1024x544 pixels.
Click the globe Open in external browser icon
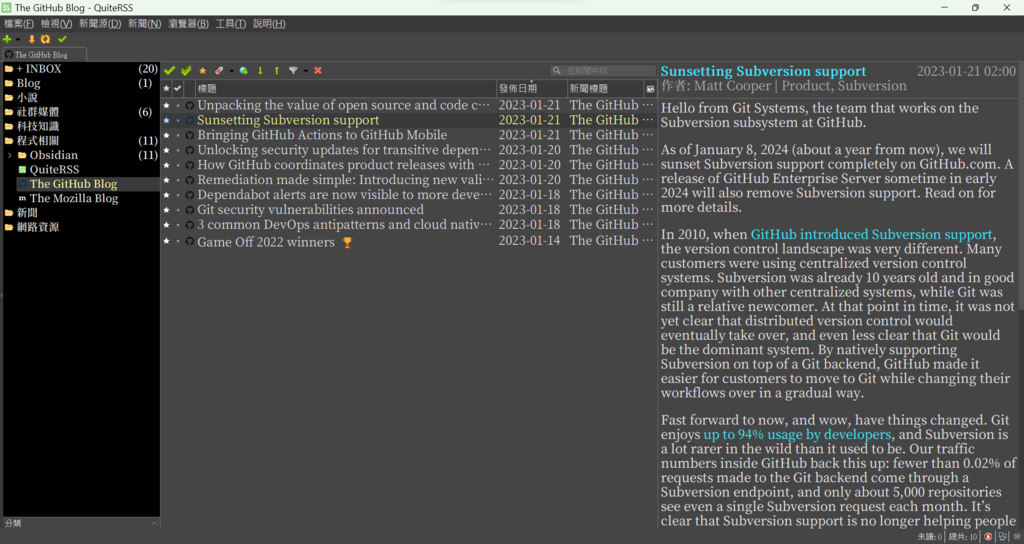[x=244, y=71]
